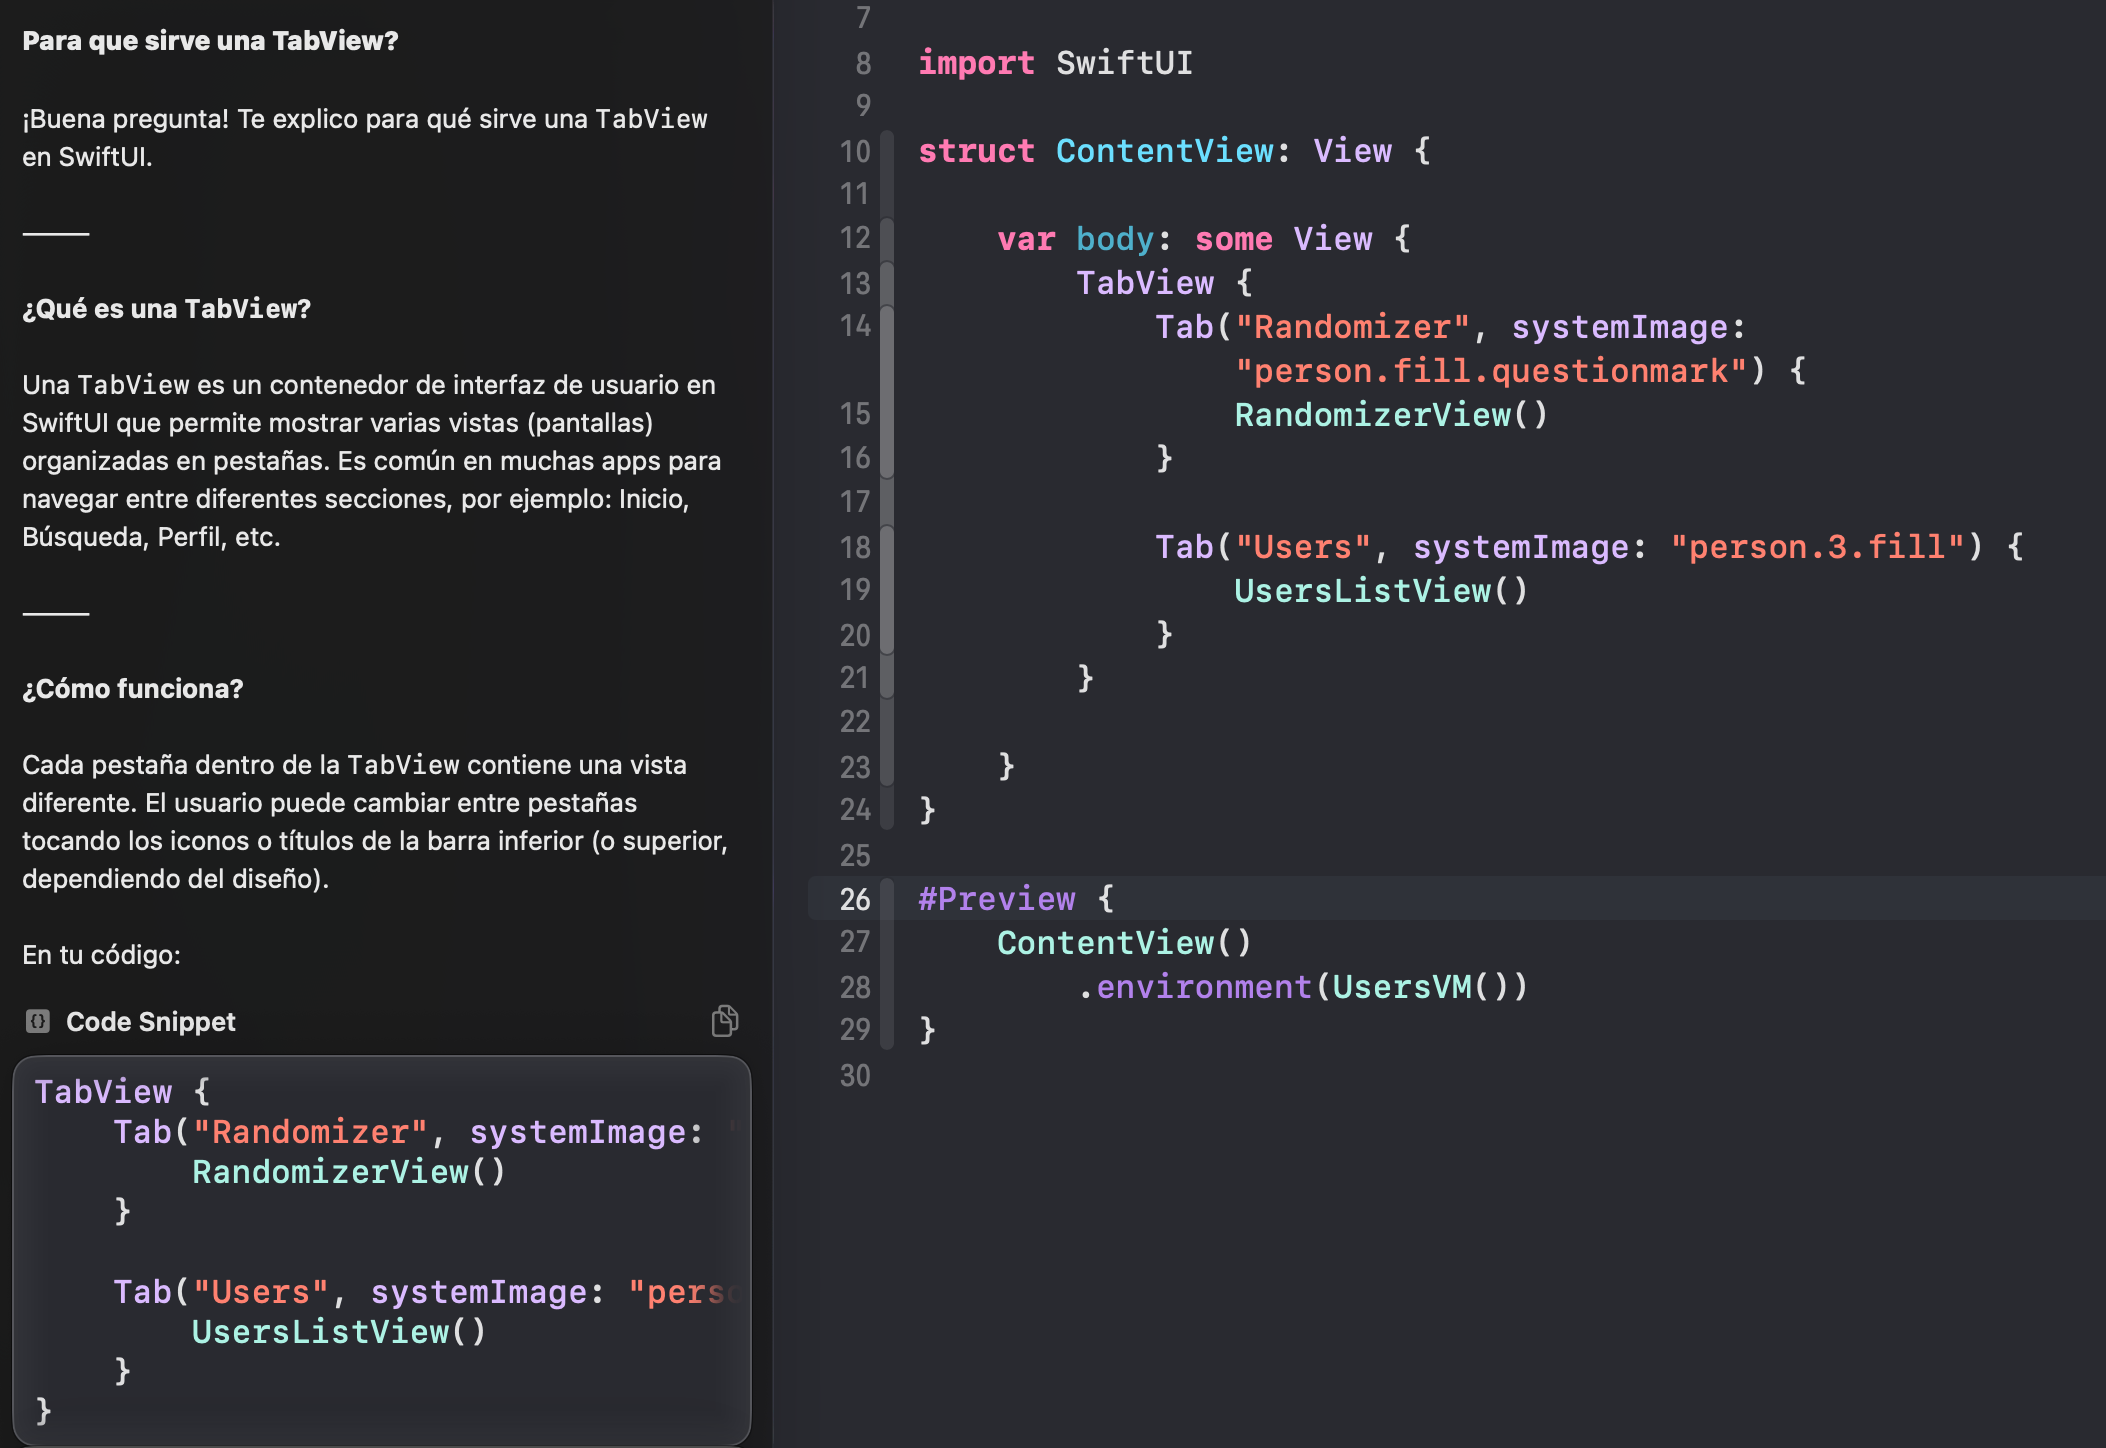Viewport: 2106px width, 1448px height.
Task: Click the 'import' keyword on line 8
Action: [976, 63]
